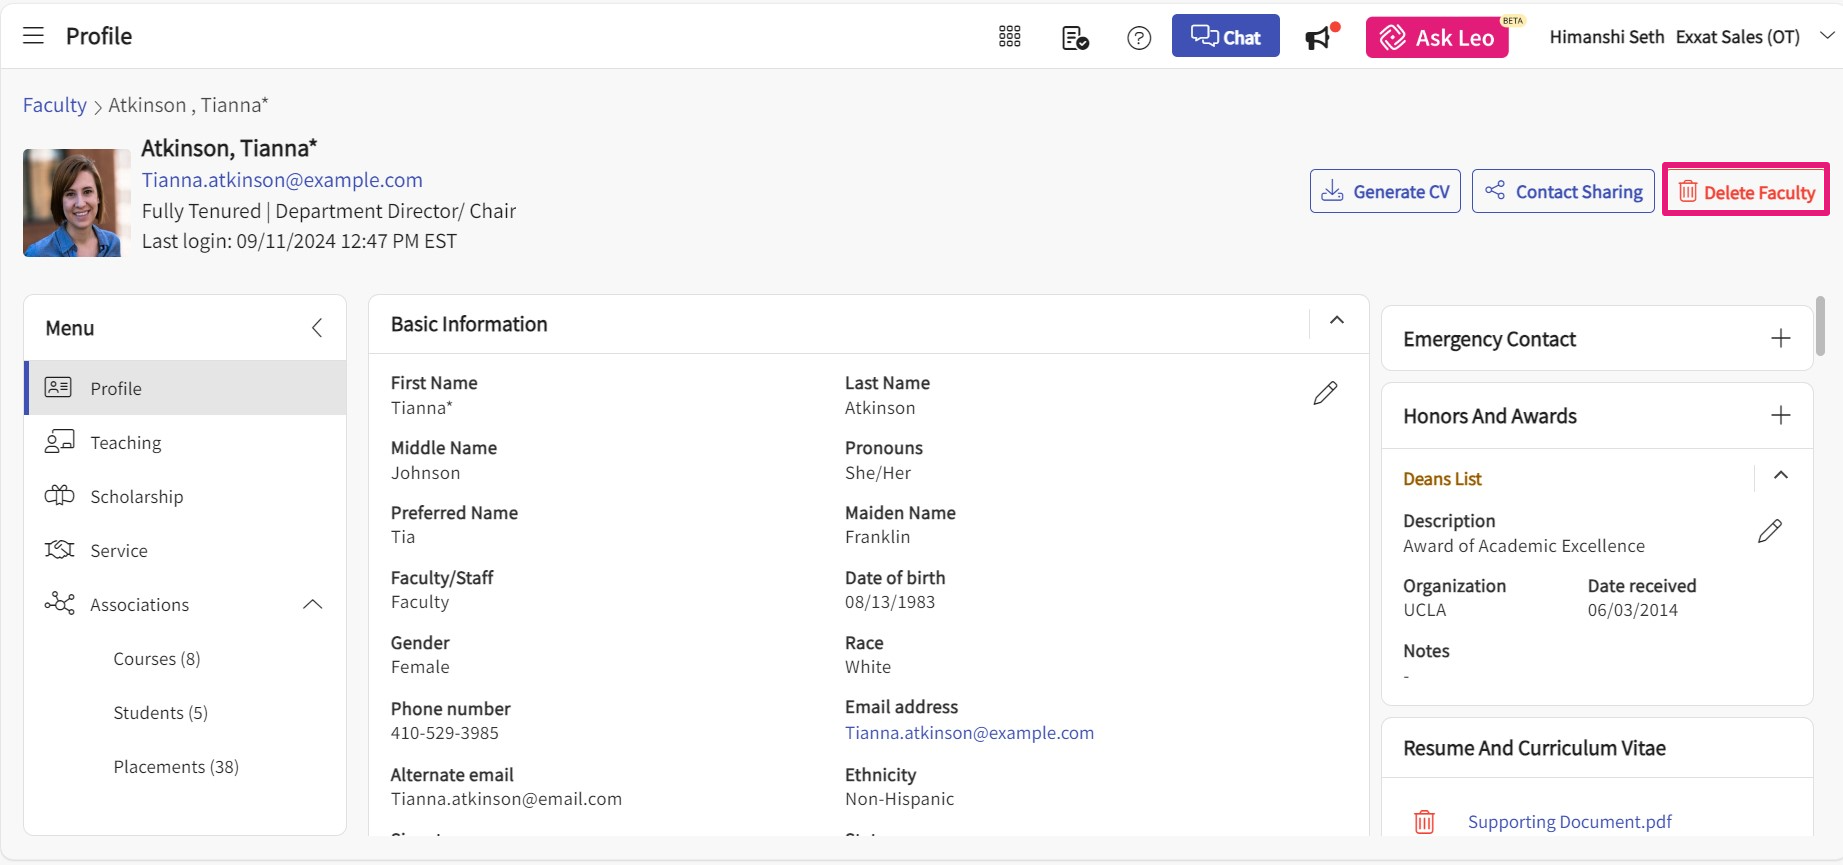Edit the Deans List award entry
Viewport: 1843px width, 865px height.
coord(1769,531)
